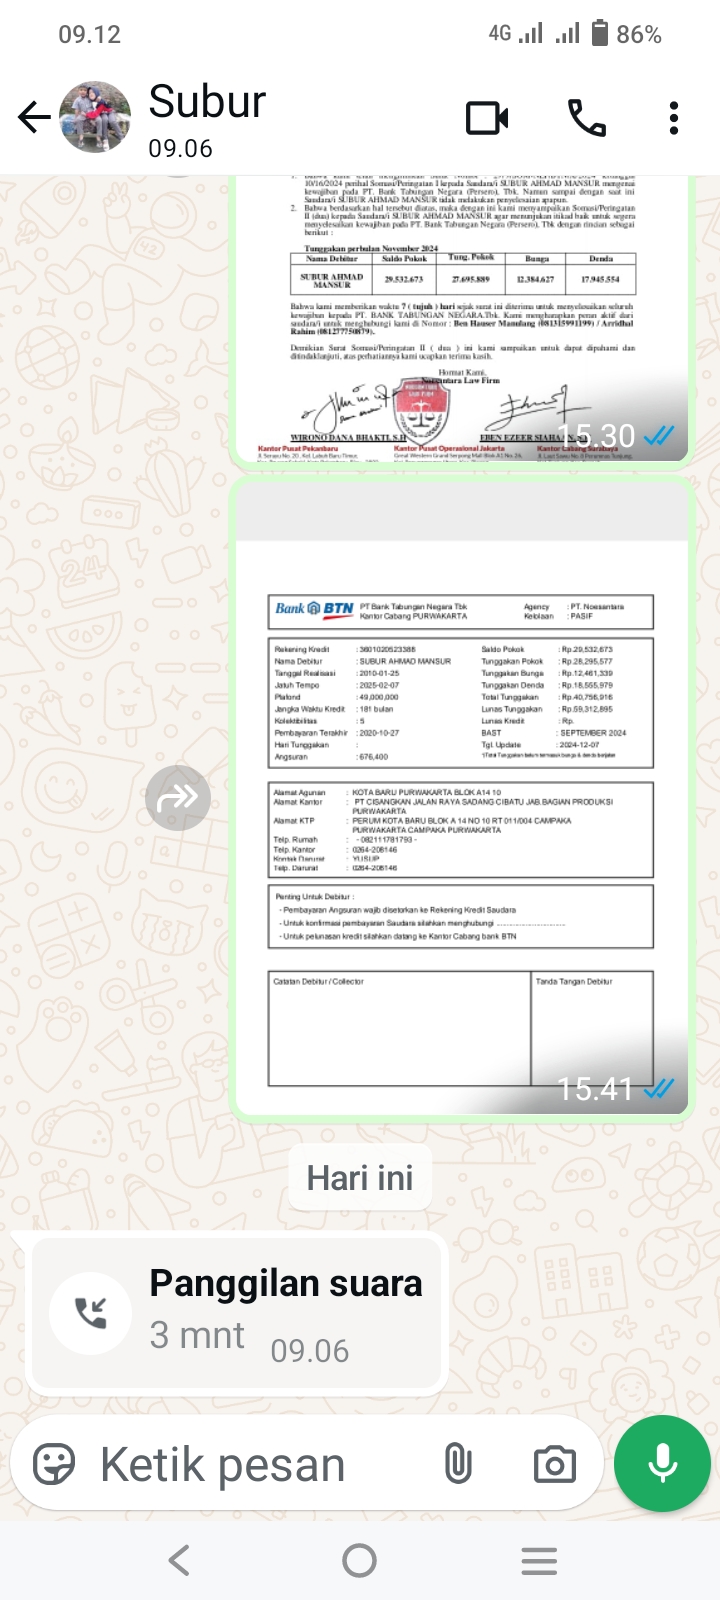Open the three-dot more options menu
Image resolution: width=720 pixels, height=1600 pixels.
click(x=674, y=118)
